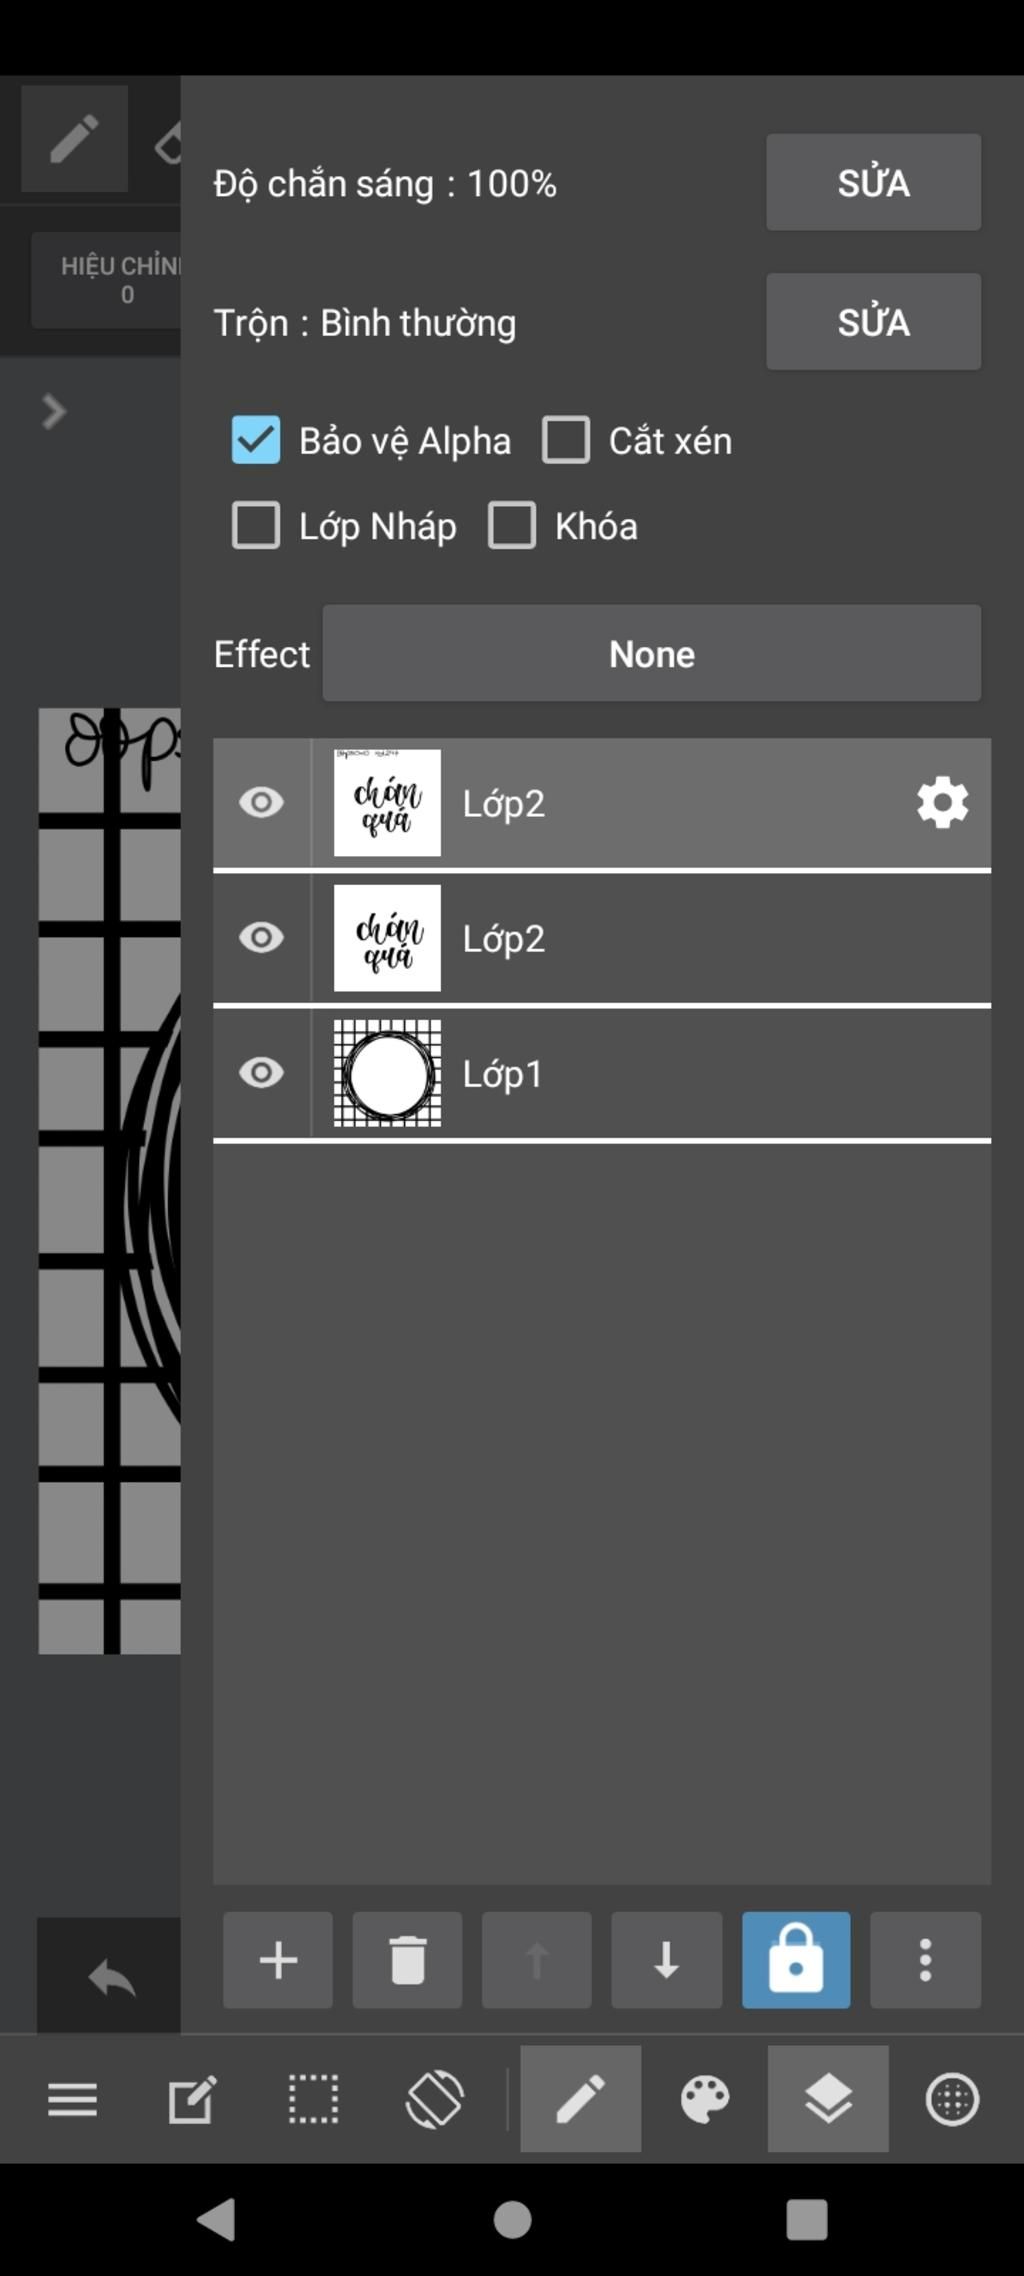Select the Lớp1 layer thumbnail

tap(387, 1073)
